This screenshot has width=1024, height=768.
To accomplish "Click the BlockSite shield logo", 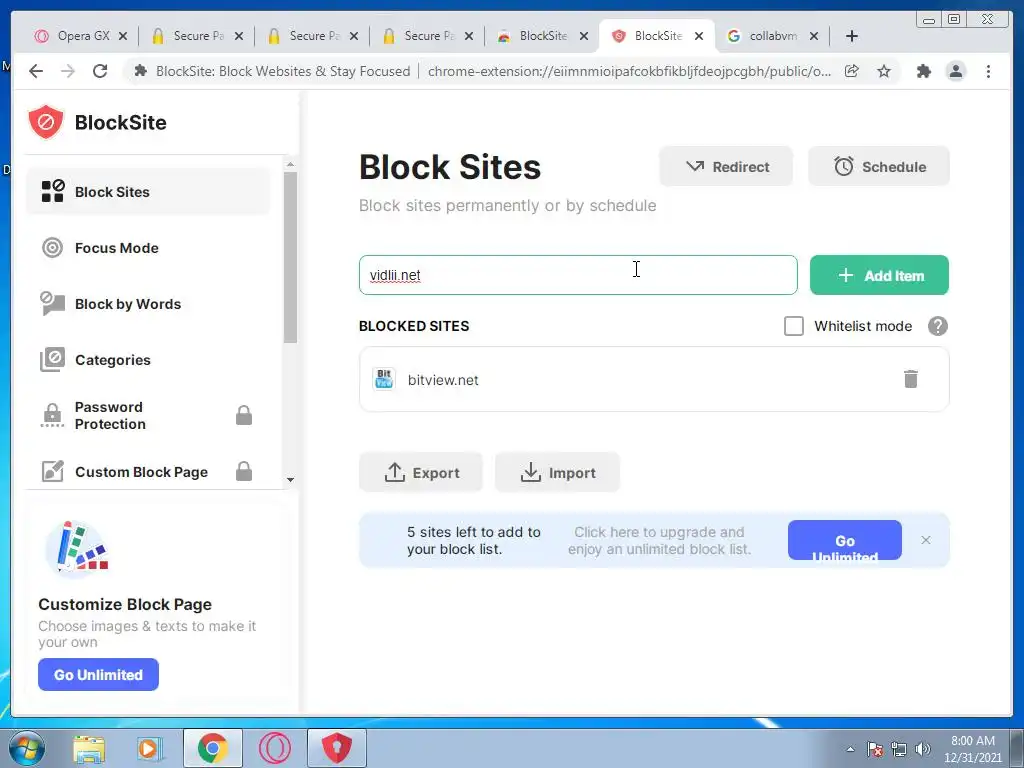I will pos(46,122).
